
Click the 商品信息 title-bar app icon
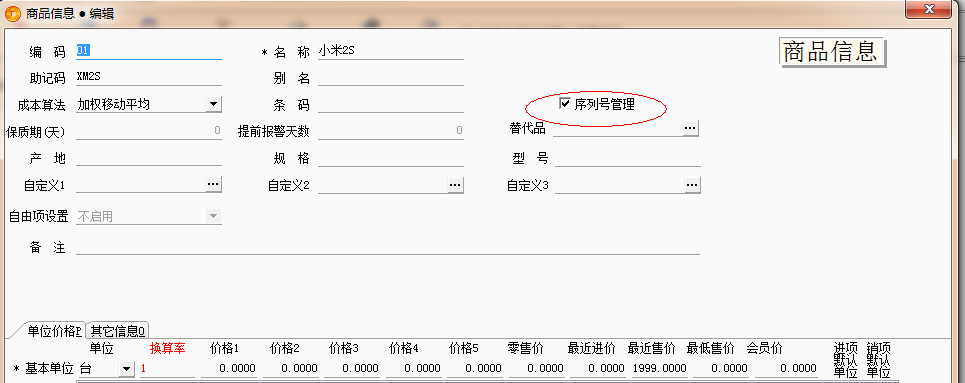pos(12,13)
